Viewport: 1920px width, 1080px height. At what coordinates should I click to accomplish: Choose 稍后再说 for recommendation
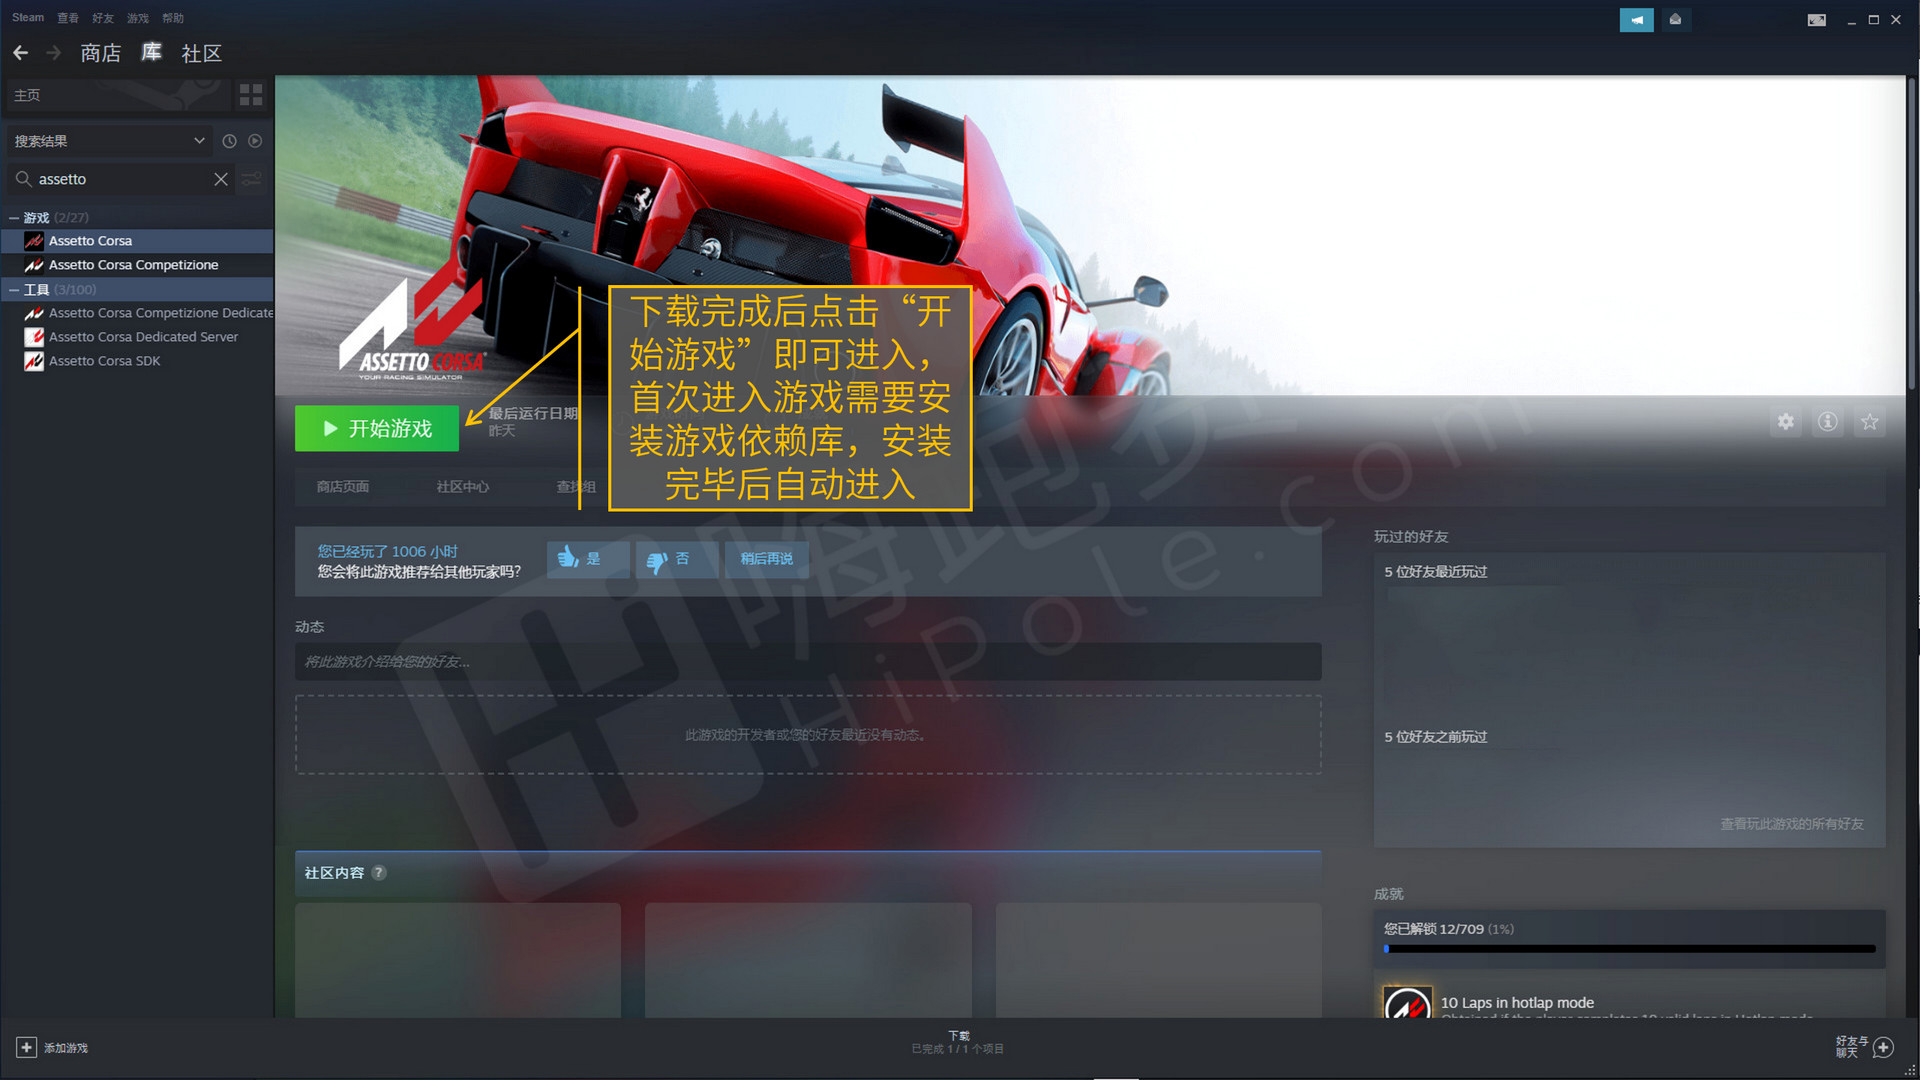tap(766, 559)
